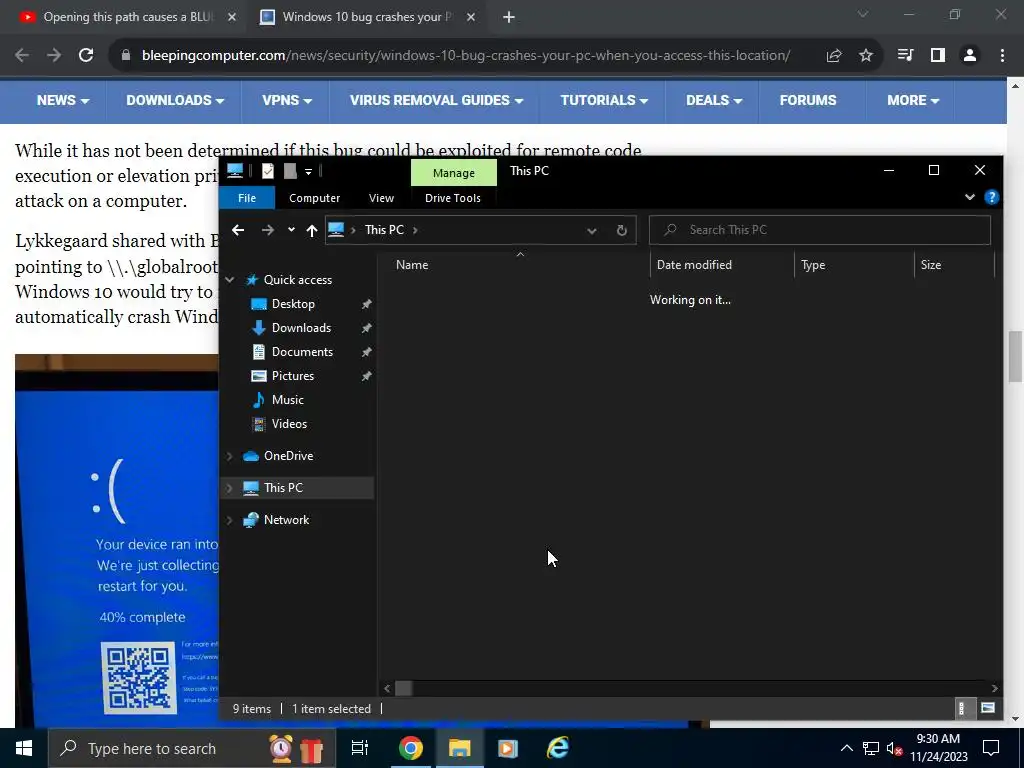This screenshot has width=1024, height=768.
Task: Open the Windows Start menu
Action: 24,748
